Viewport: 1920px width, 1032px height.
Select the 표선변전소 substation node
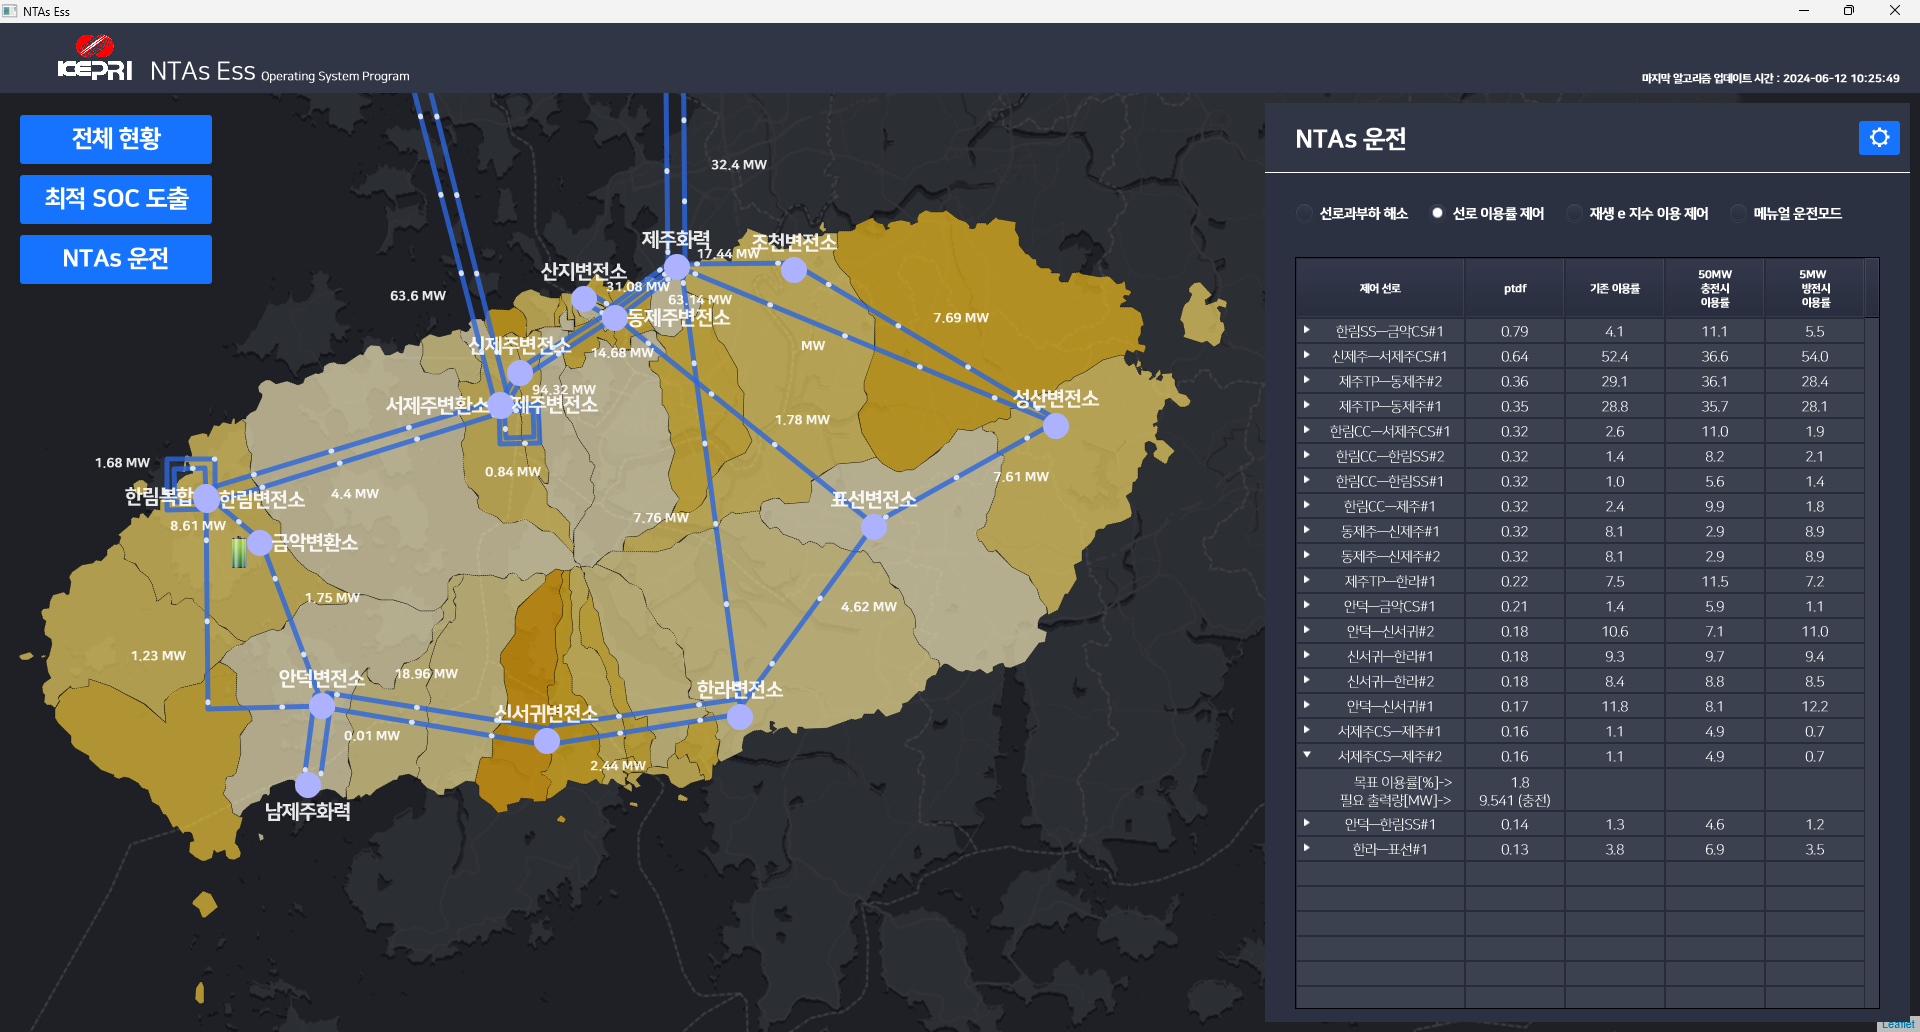(x=874, y=526)
